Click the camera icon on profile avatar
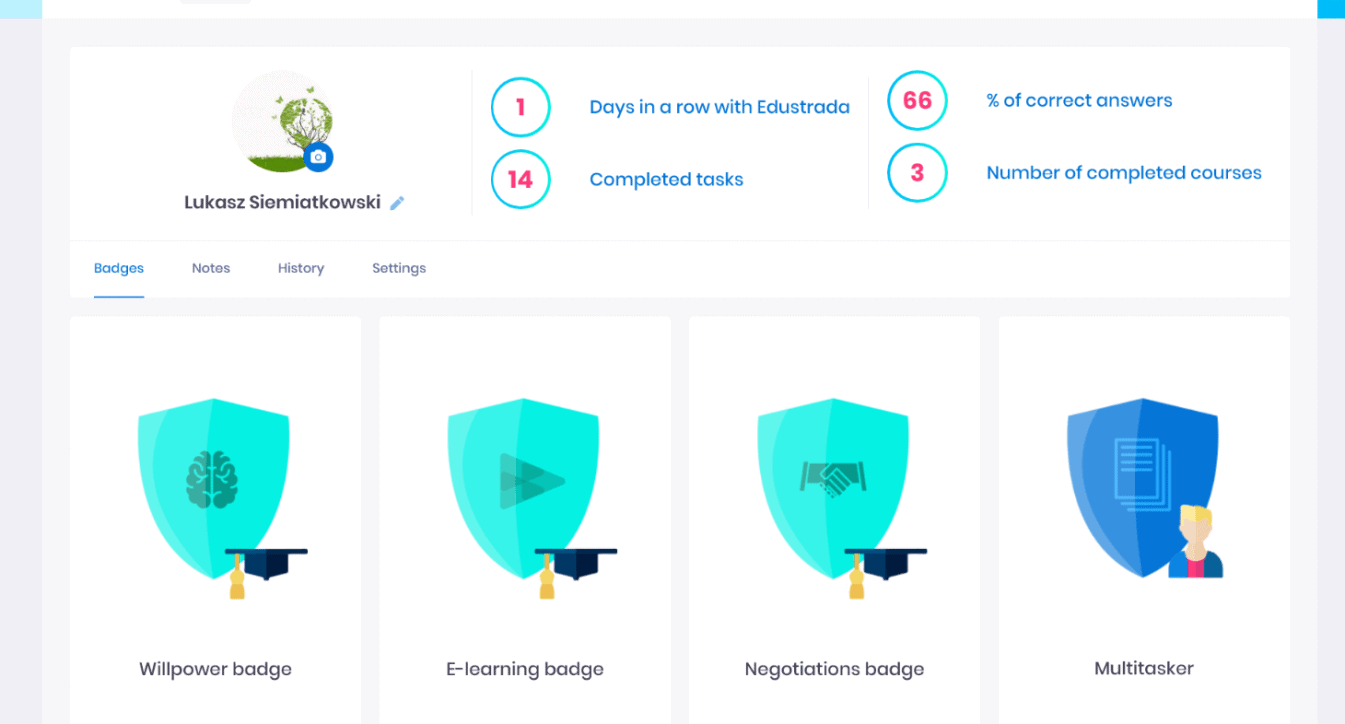1345x724 pixels. [318, 157]
